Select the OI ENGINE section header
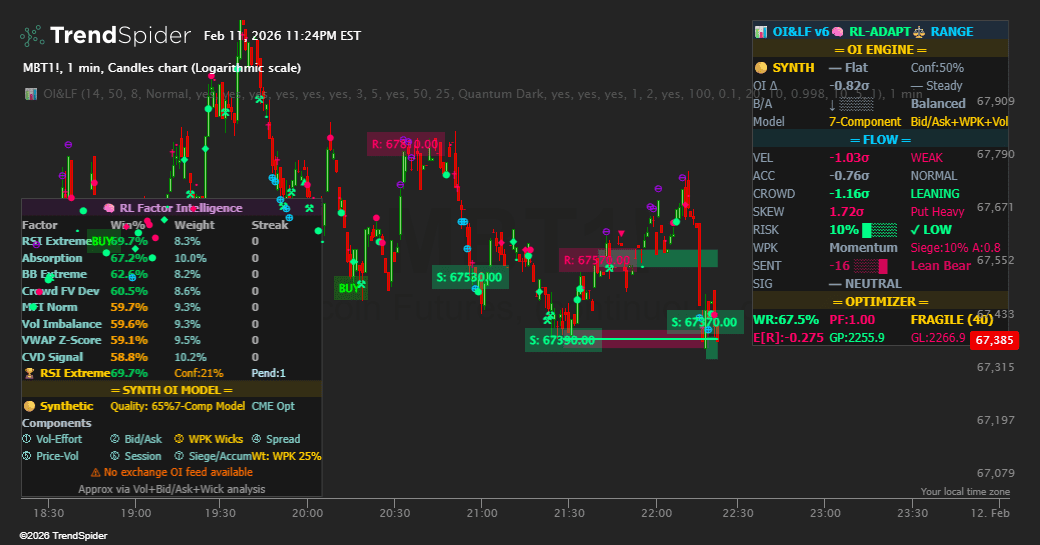Viewport: 1040px width, 545px height. [880, 50]
